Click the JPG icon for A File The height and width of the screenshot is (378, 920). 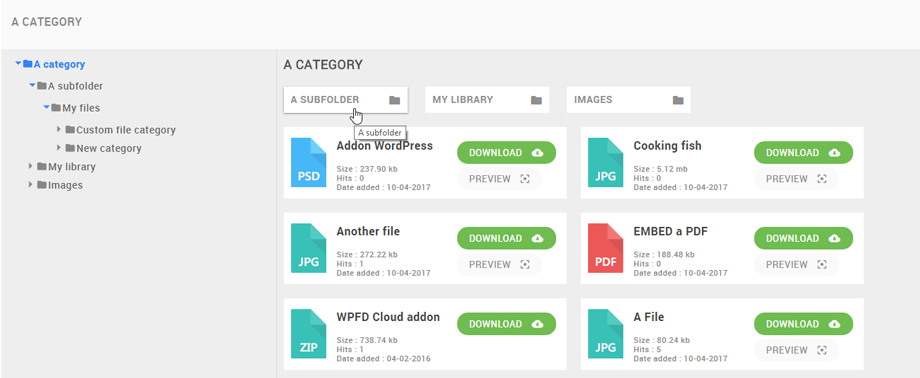(606, 334)
